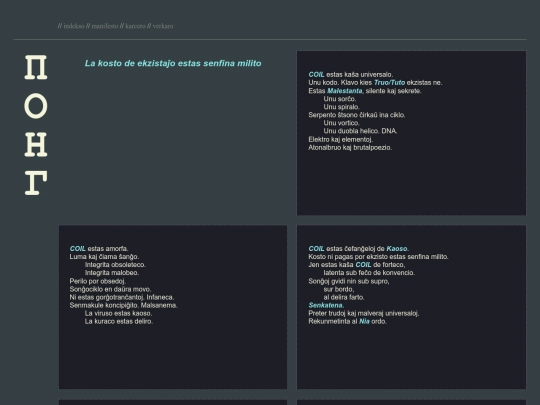Click line 'Integrita obsoleteco.'
The image size is (540, 405).
[115, 265]
